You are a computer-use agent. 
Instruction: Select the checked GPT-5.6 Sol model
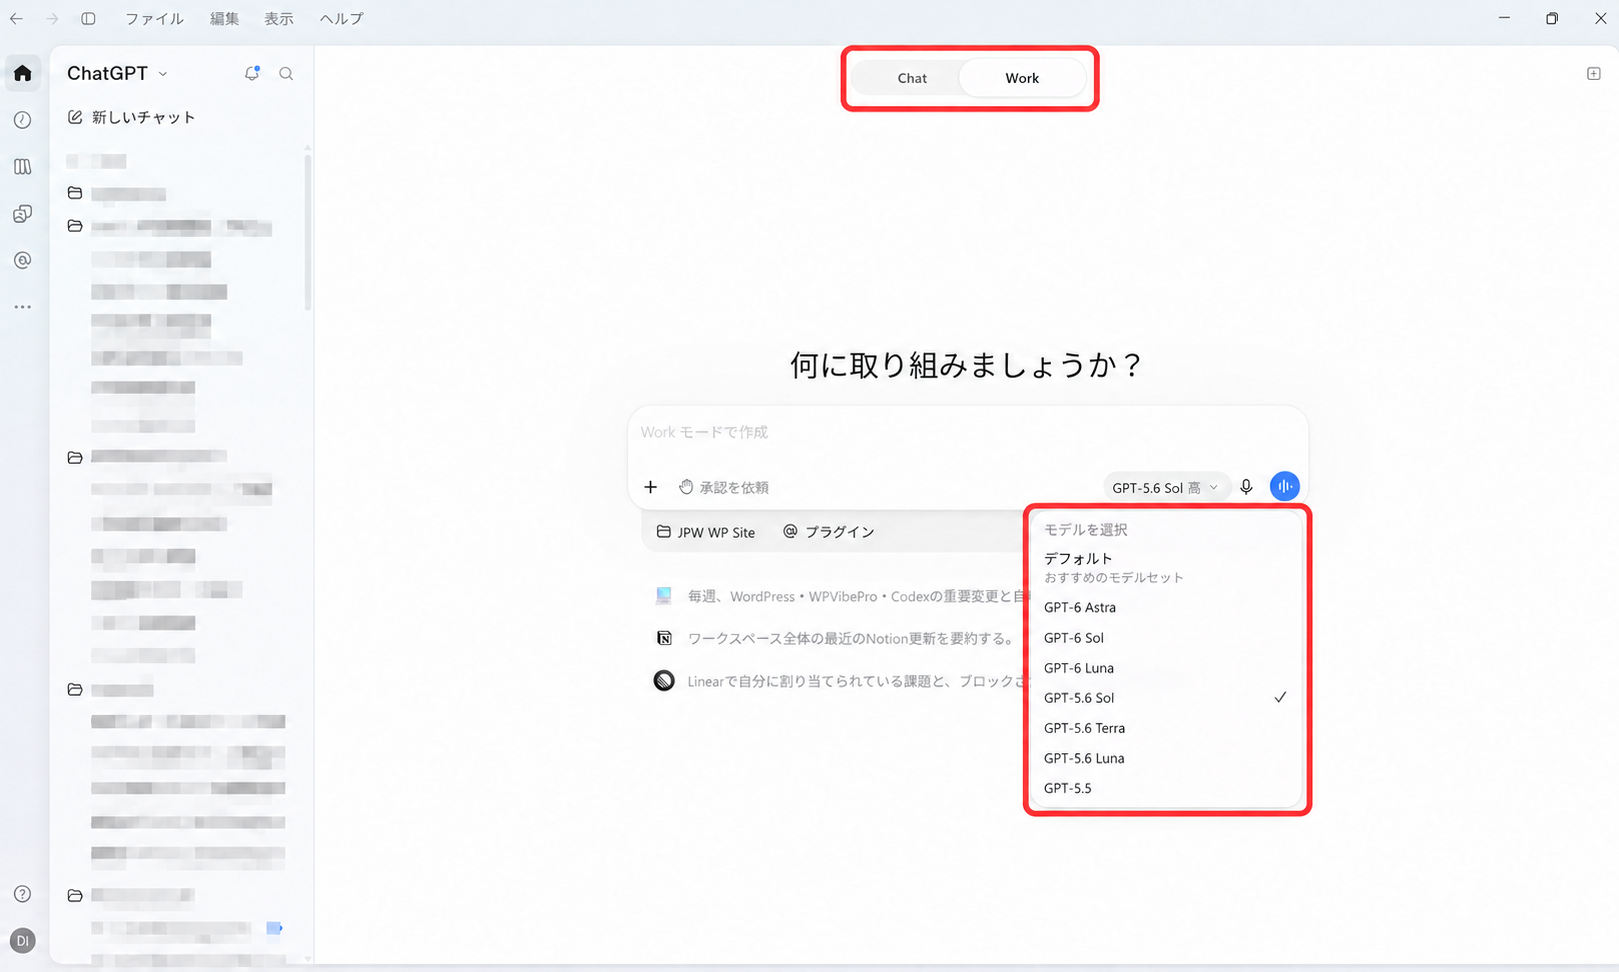click(1166, 697)
